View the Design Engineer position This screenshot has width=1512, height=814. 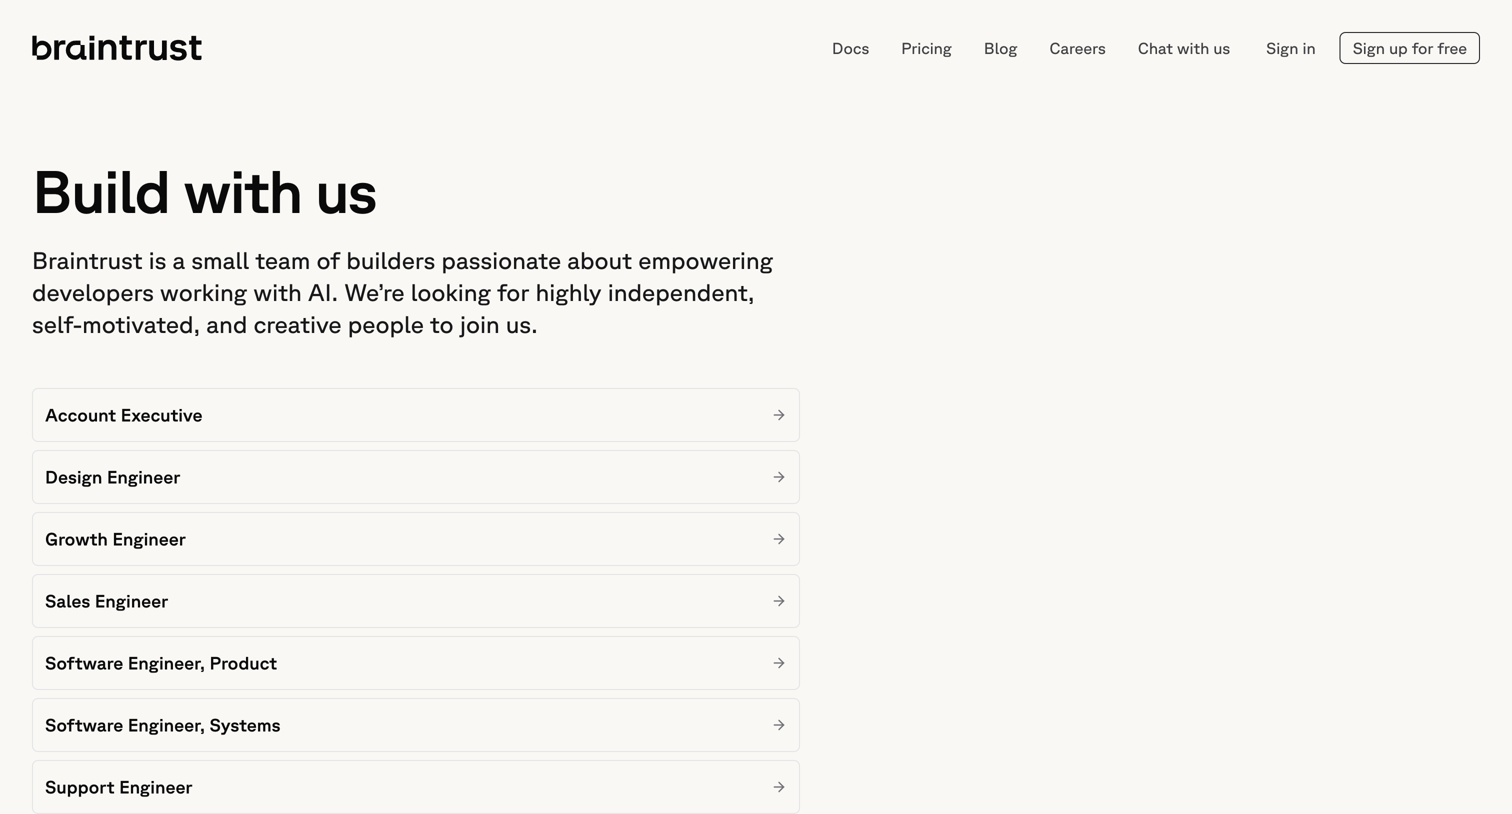coord(416,477)
